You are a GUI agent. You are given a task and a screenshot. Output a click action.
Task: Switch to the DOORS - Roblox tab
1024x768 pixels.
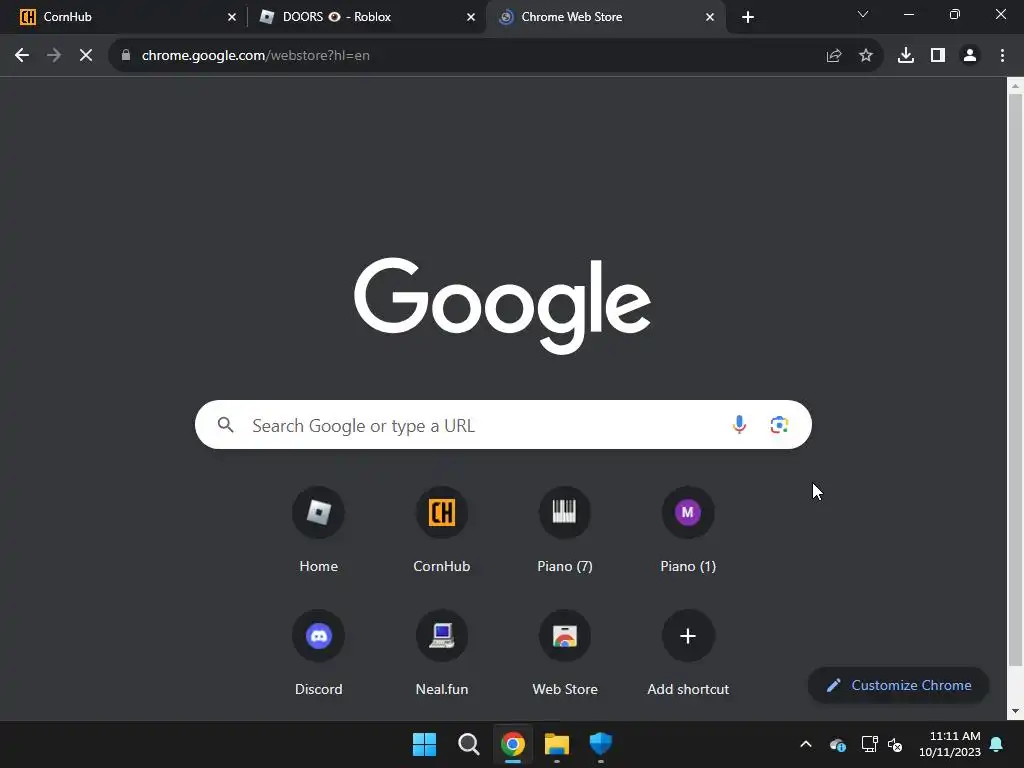[366, 17]
